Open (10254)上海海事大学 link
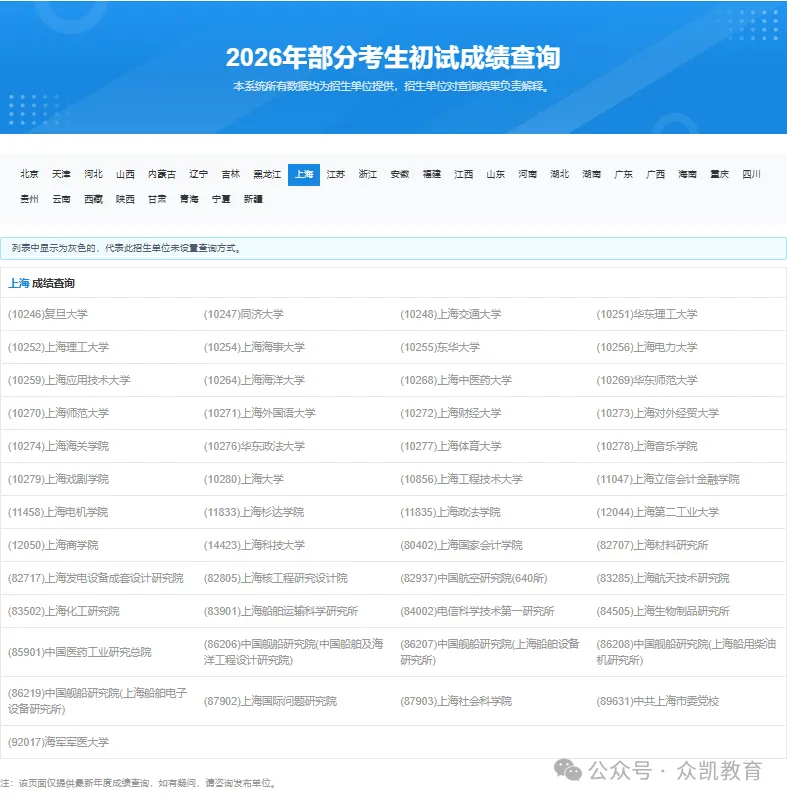The width and height of the screenshot is (787, 801). pyautogui.click(x=254, y=347)
